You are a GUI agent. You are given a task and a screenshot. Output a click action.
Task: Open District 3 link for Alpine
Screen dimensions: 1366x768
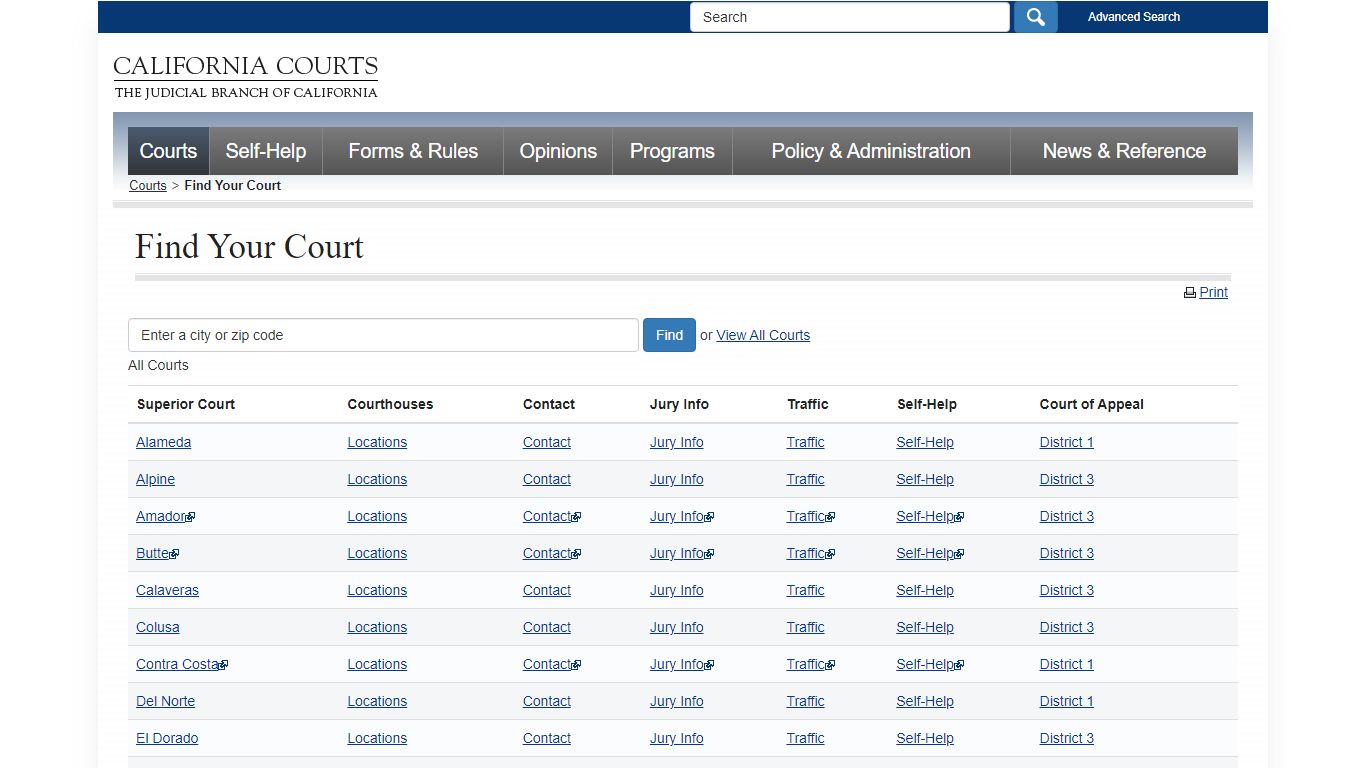(1067, 479)
